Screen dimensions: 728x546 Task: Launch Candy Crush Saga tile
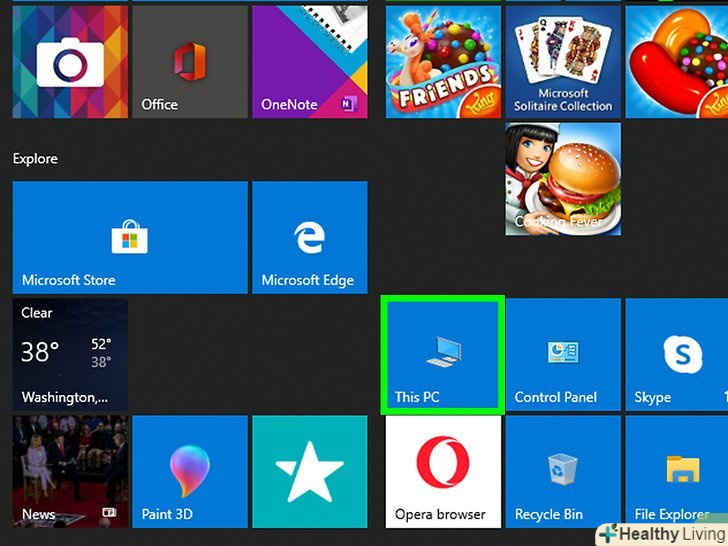[x=676, y=62]
